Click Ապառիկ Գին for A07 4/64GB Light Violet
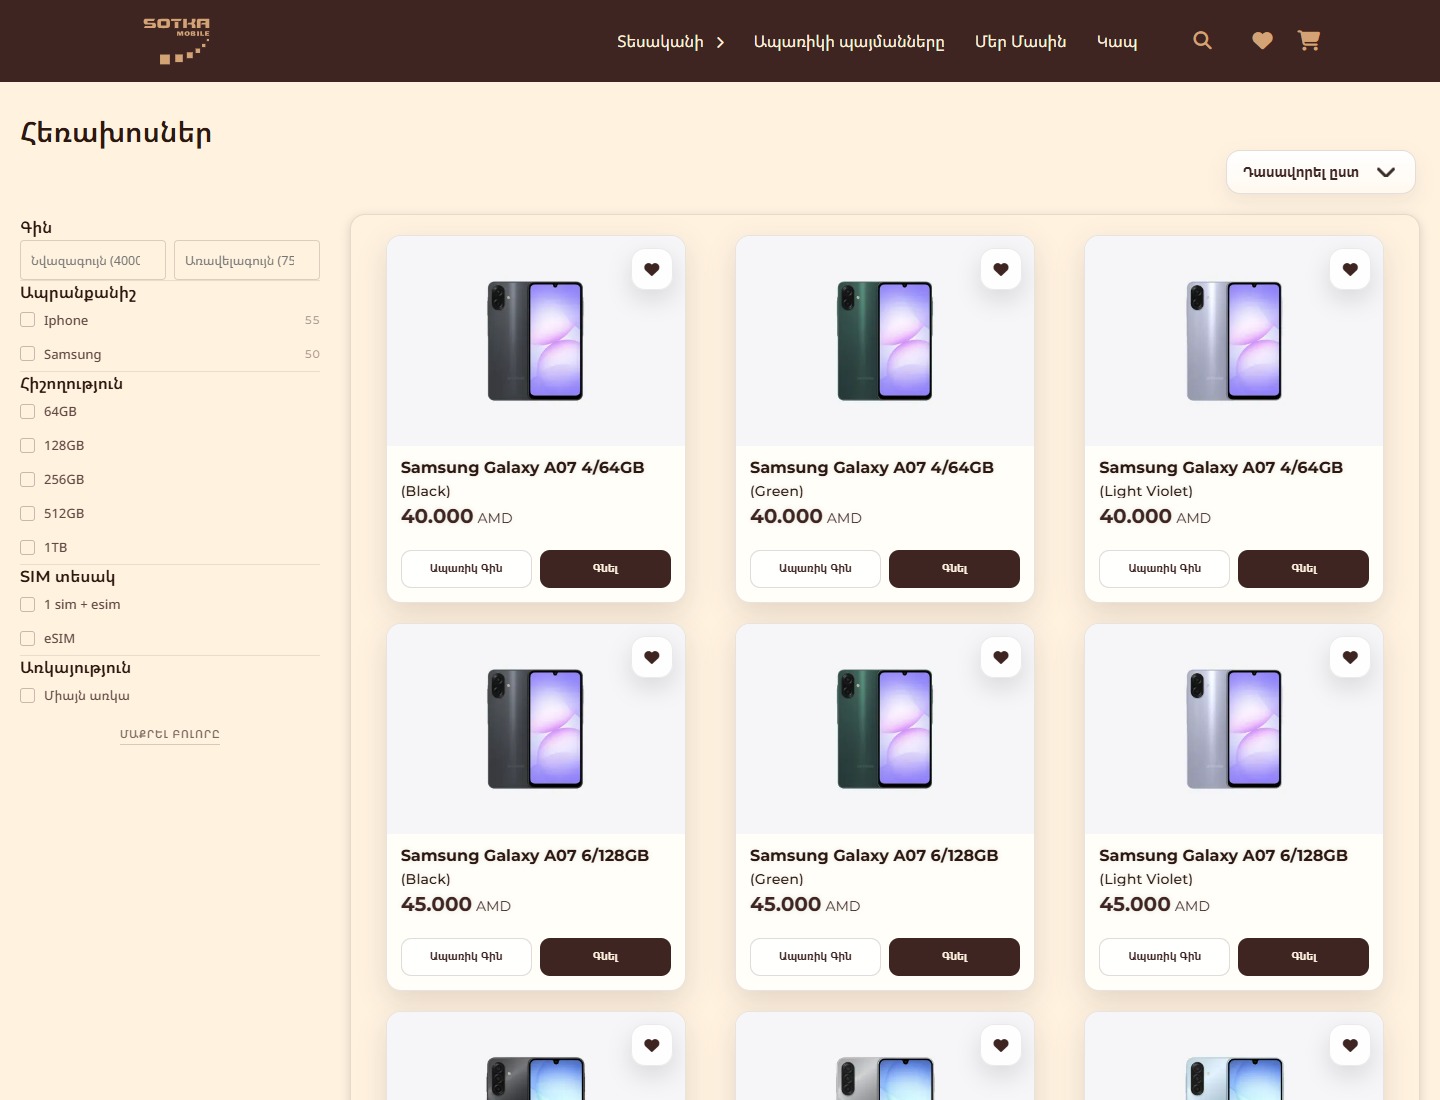The height and width of the screenshot is (1100, 1440). click(1164, 569)
